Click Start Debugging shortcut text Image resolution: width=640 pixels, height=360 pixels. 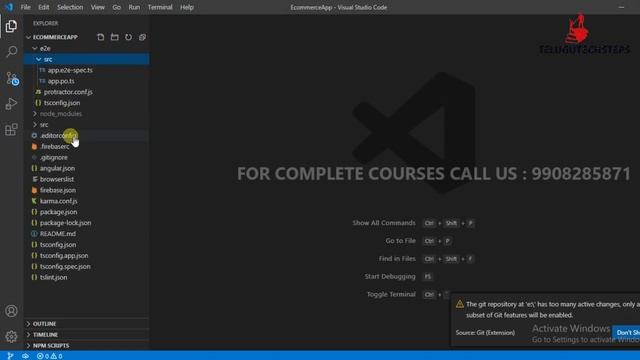click(390, 276)
